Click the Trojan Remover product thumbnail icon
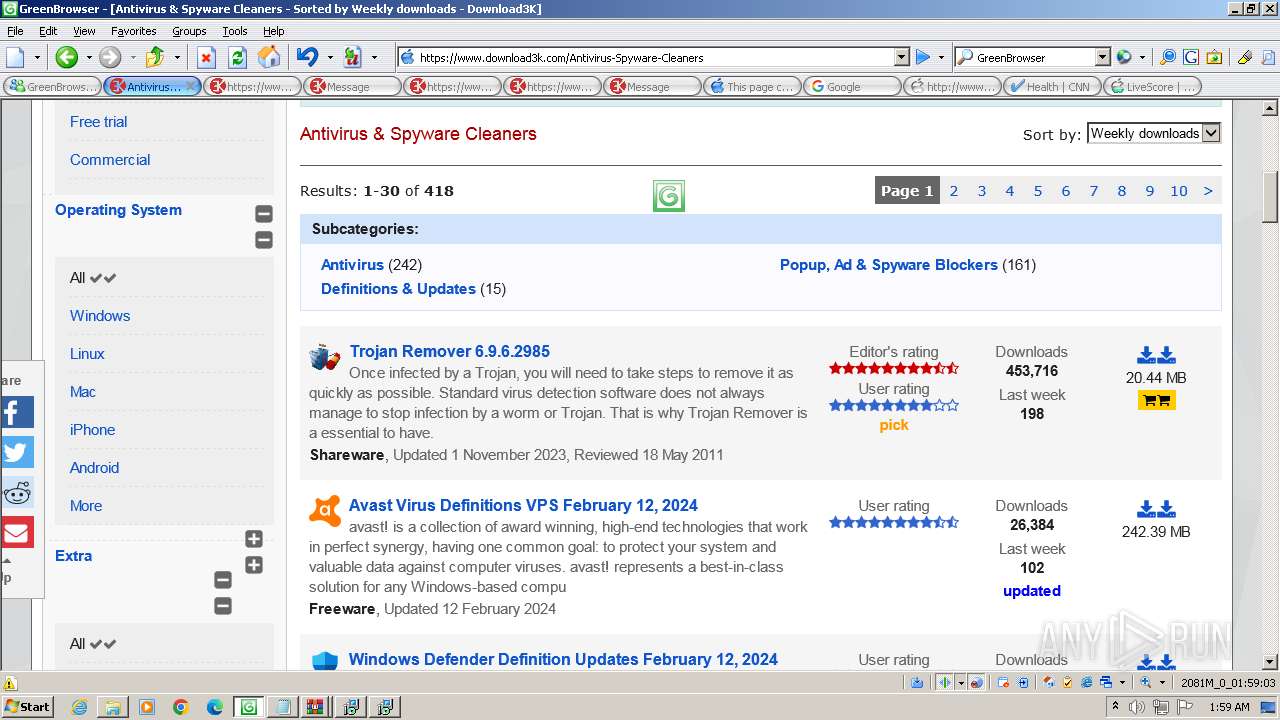Image resolution: width=1280 pixels, height=720 pixels. pyautogui.click(x=325, y=357)
